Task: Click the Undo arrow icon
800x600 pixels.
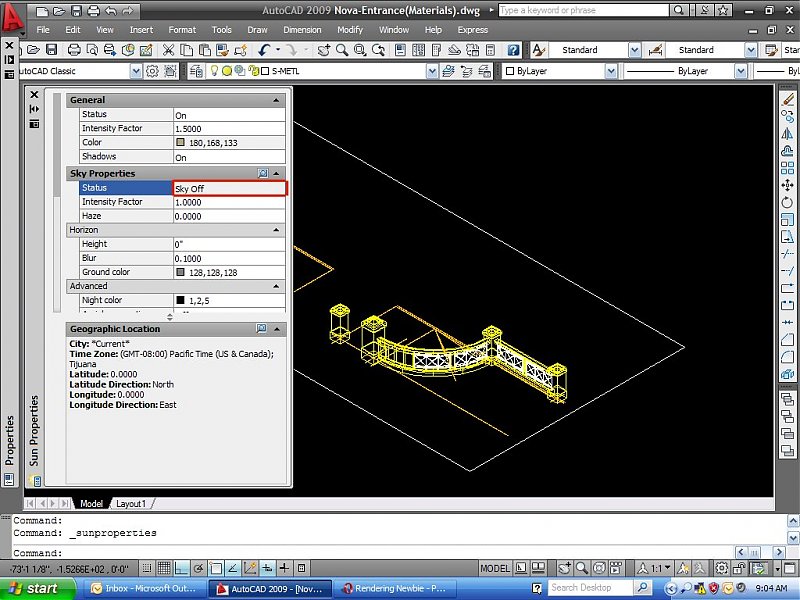Action: point(264,50)
